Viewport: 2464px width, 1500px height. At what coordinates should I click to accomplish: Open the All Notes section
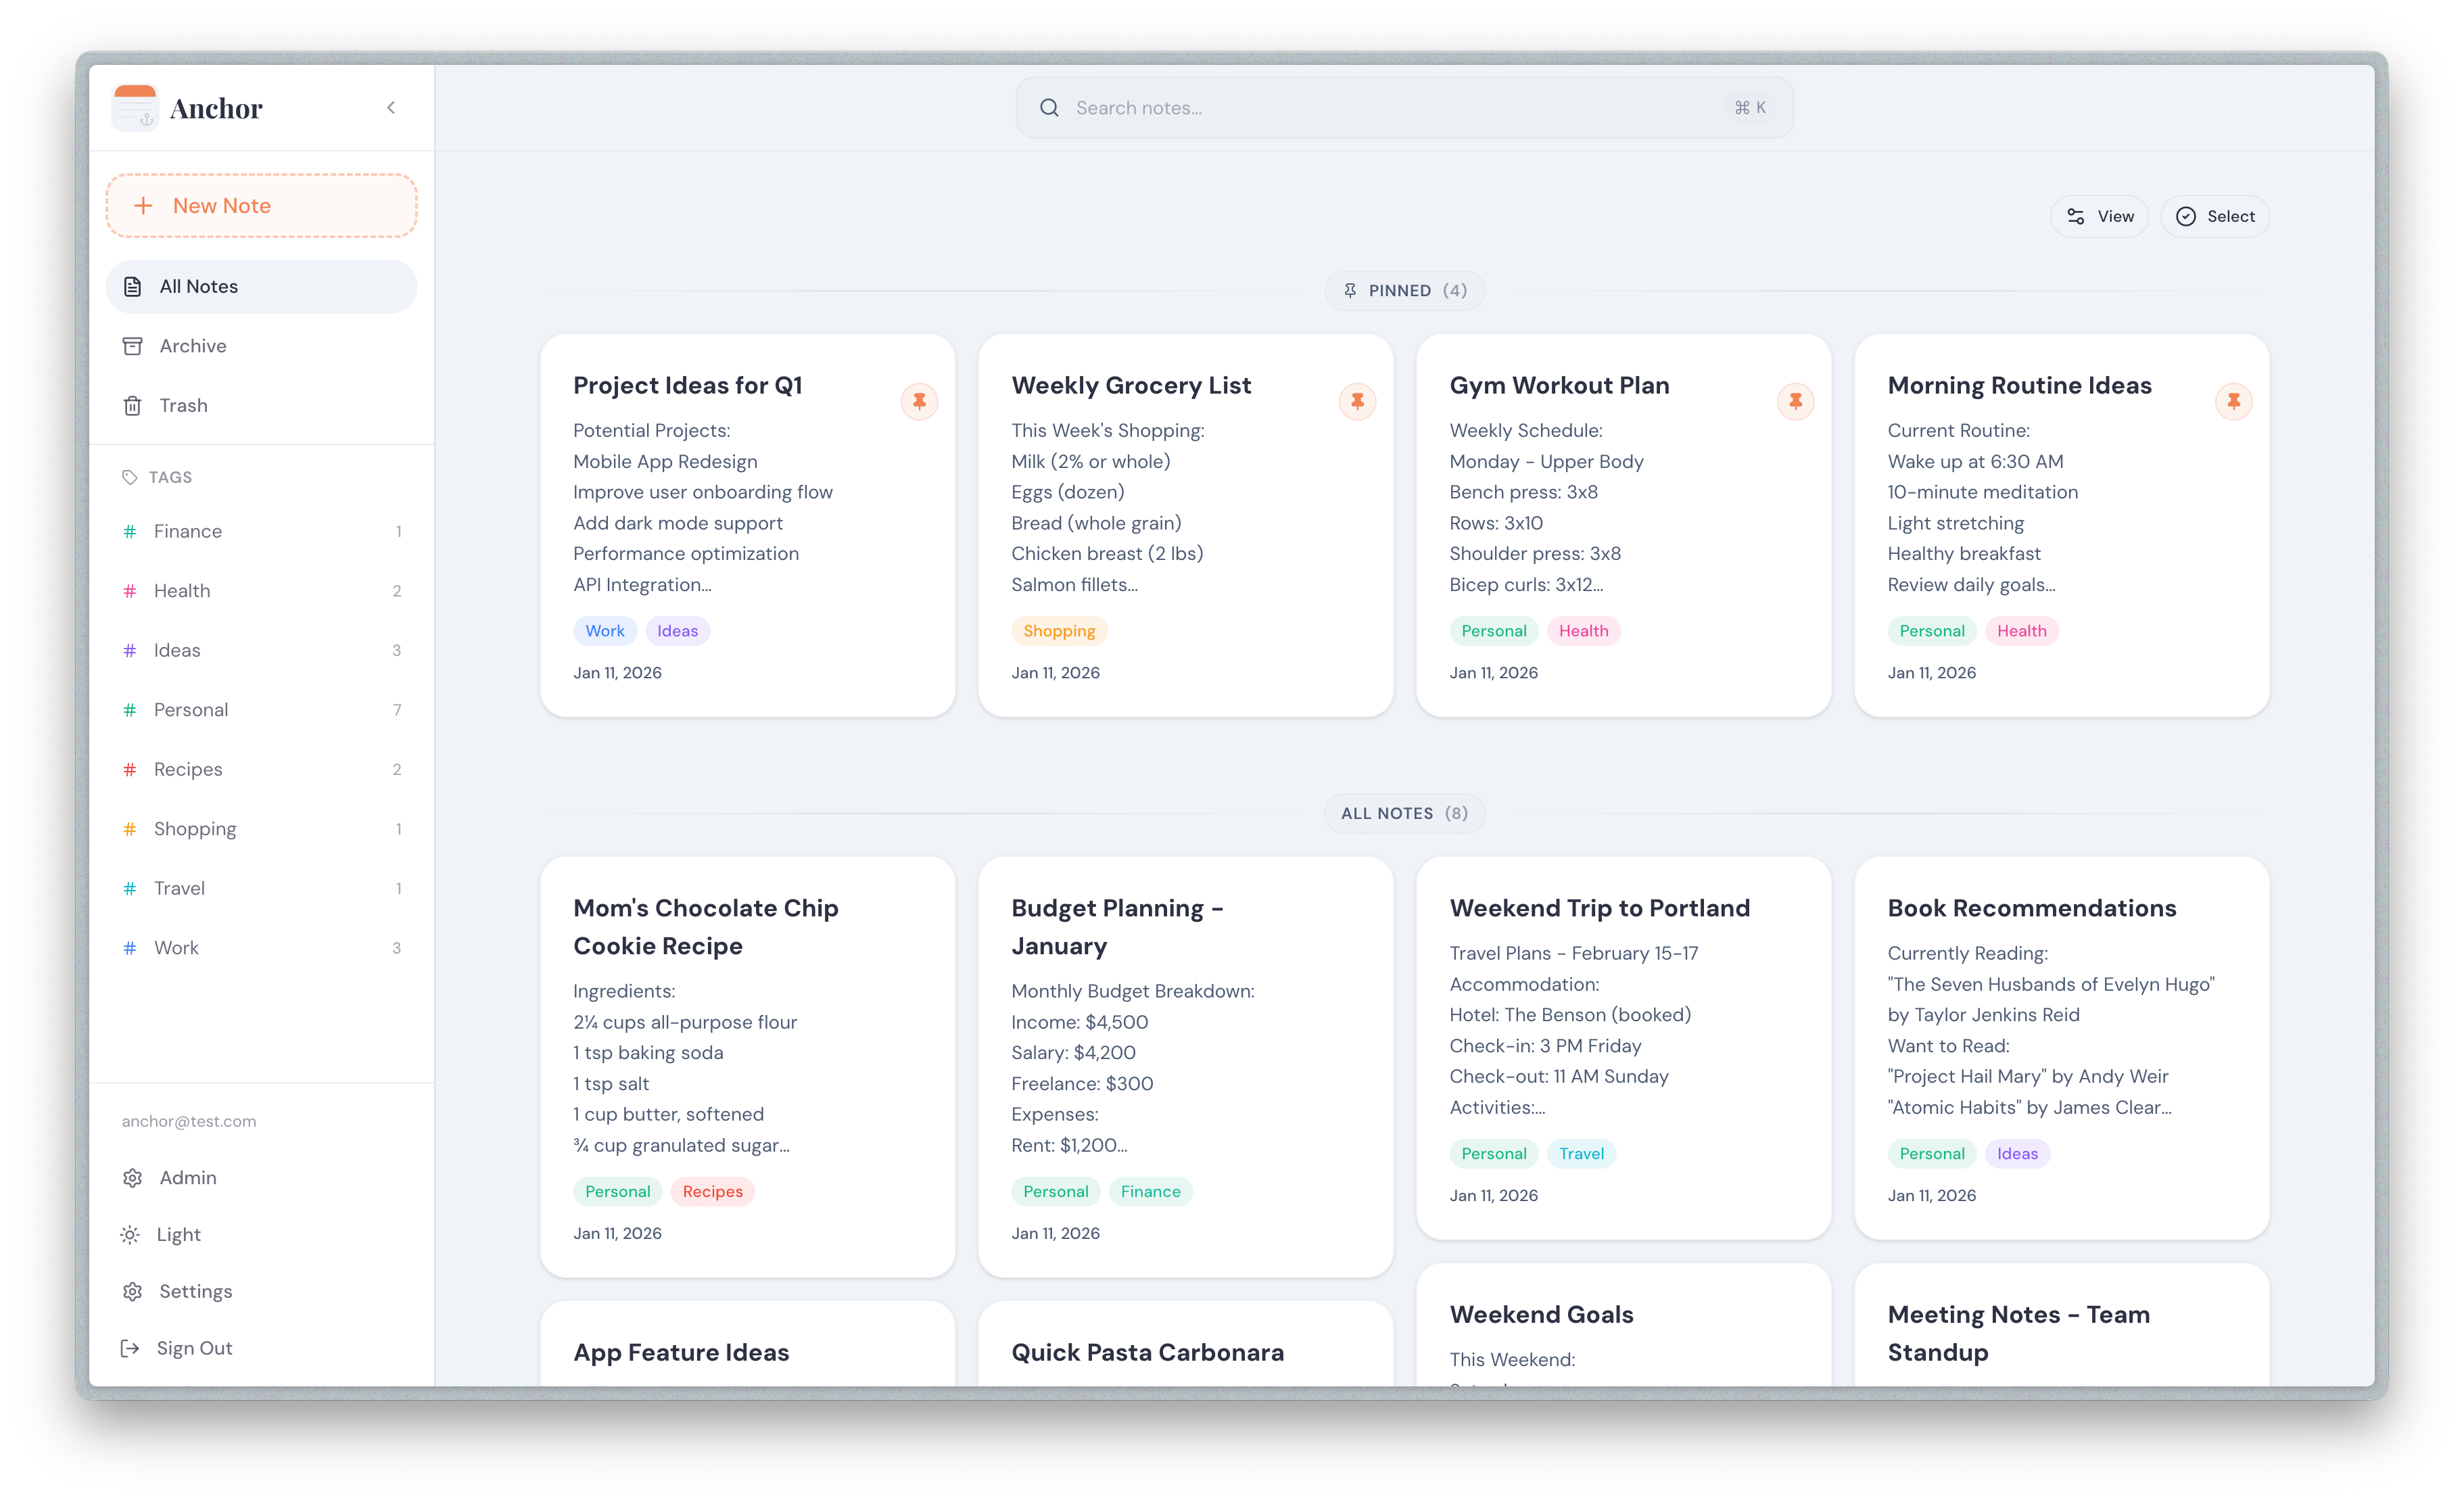(x=261, y=286)
